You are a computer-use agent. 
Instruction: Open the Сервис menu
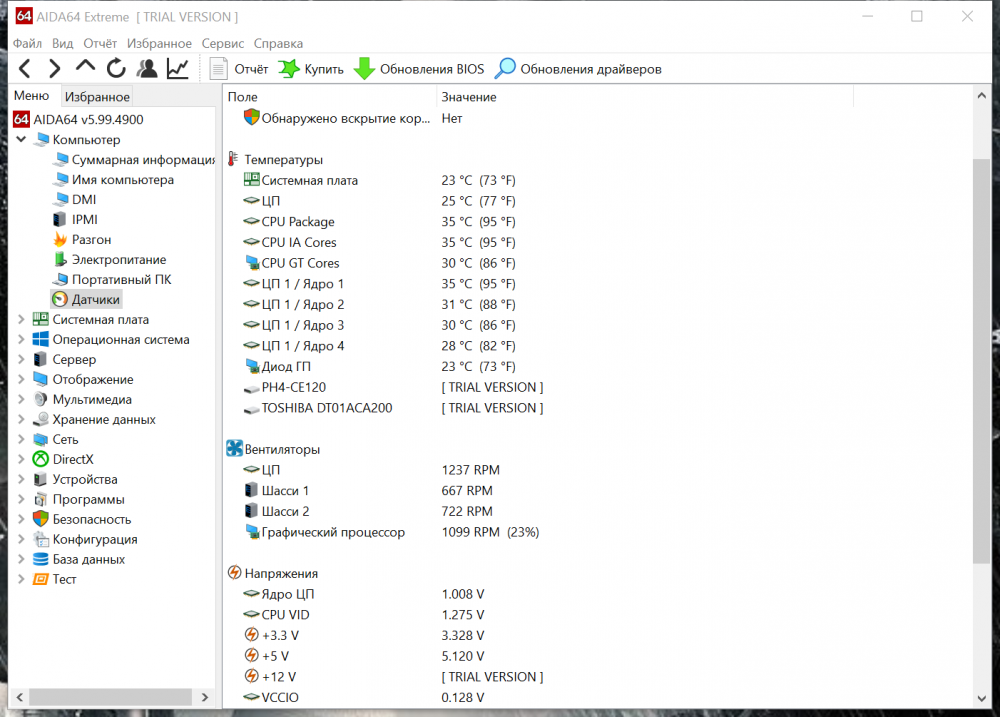coord(222,43)
